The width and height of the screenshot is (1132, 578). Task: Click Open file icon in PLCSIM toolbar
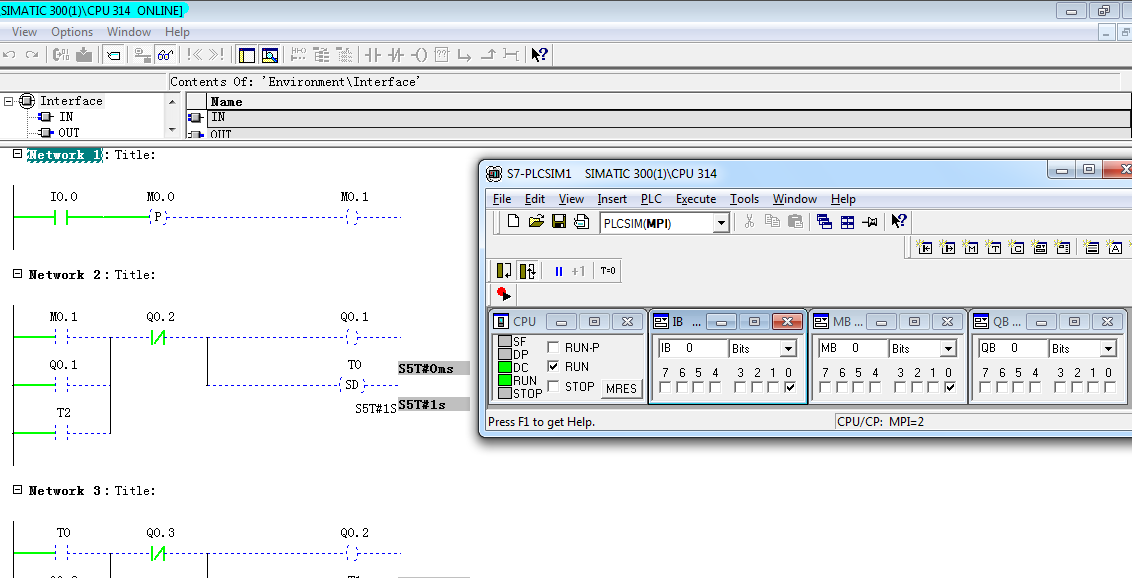(536, 222)
